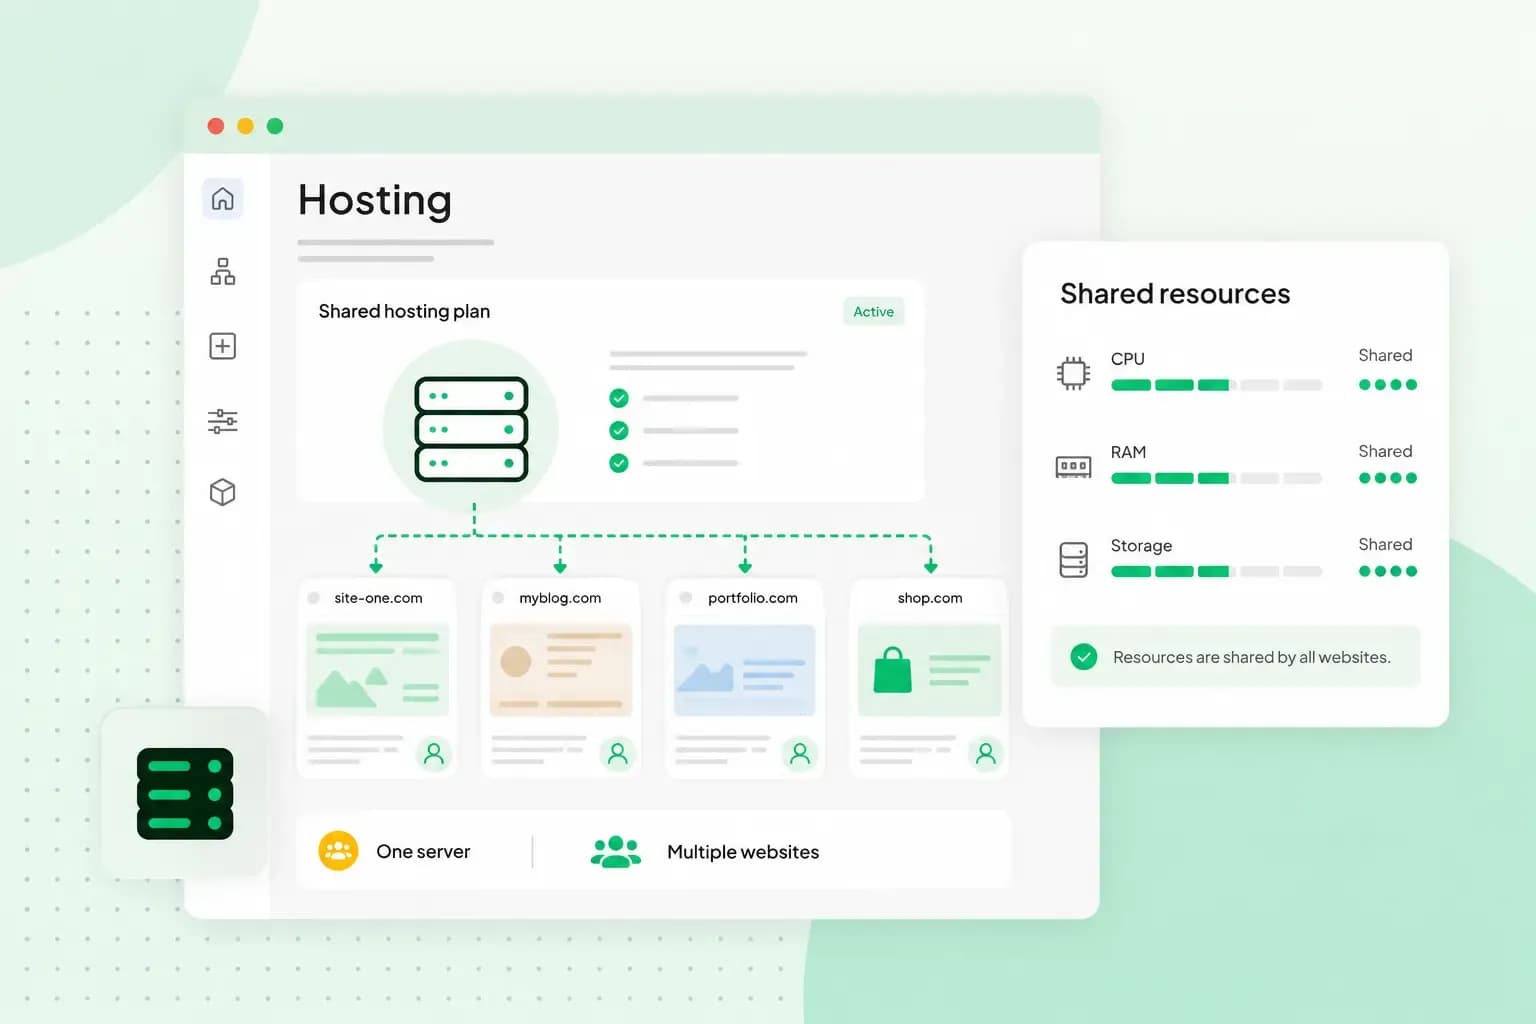1536x1024 pixels.
Task: Click the Shared text in RAM row
Action: click(1385, 451)
